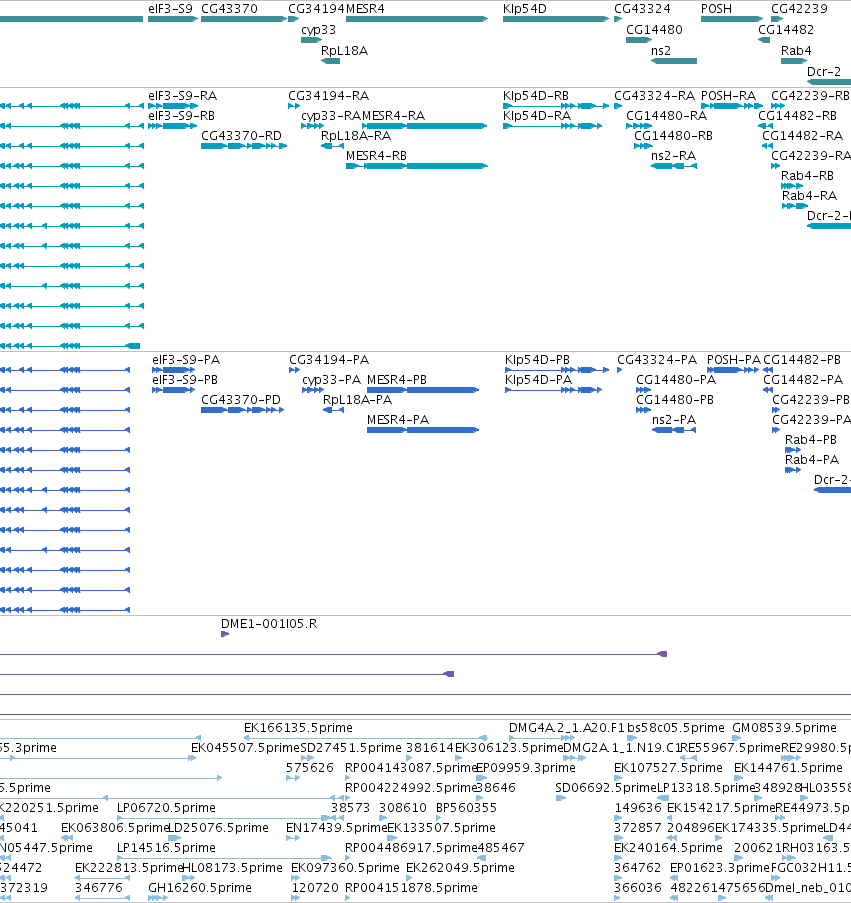Select transcript eIF3-S9-RB
The height and width of the screenshot is (903, 851).
(173, 126)
